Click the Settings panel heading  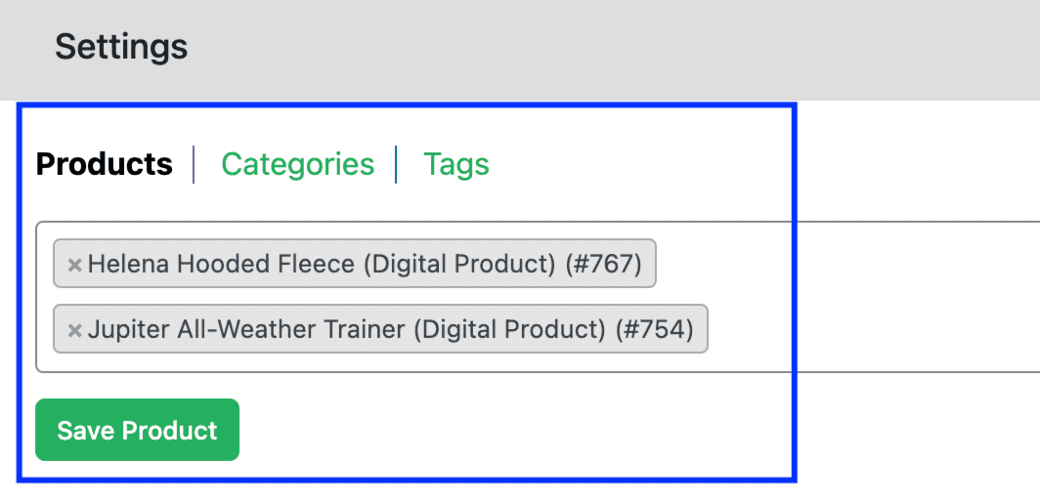pyautogui.click(x=121, y=47)
